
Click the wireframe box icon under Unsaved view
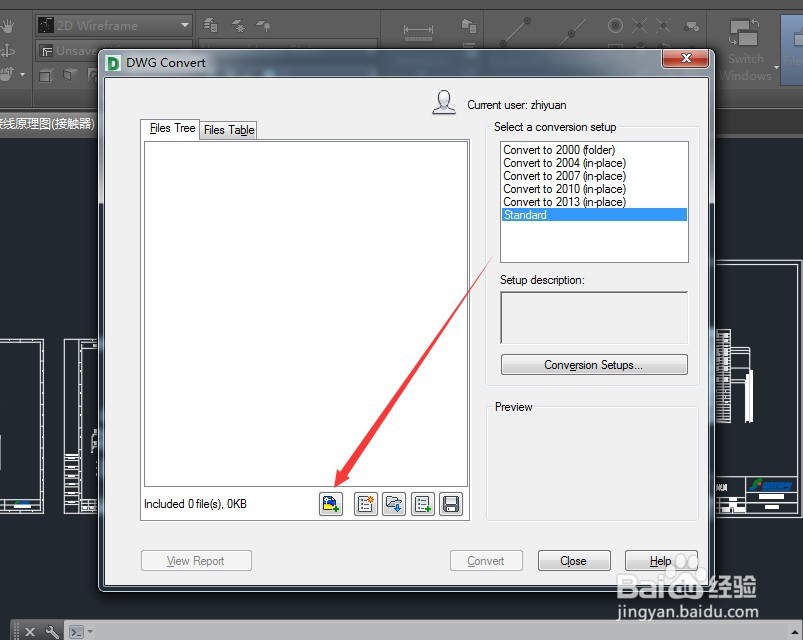click(x=46, y=76)
